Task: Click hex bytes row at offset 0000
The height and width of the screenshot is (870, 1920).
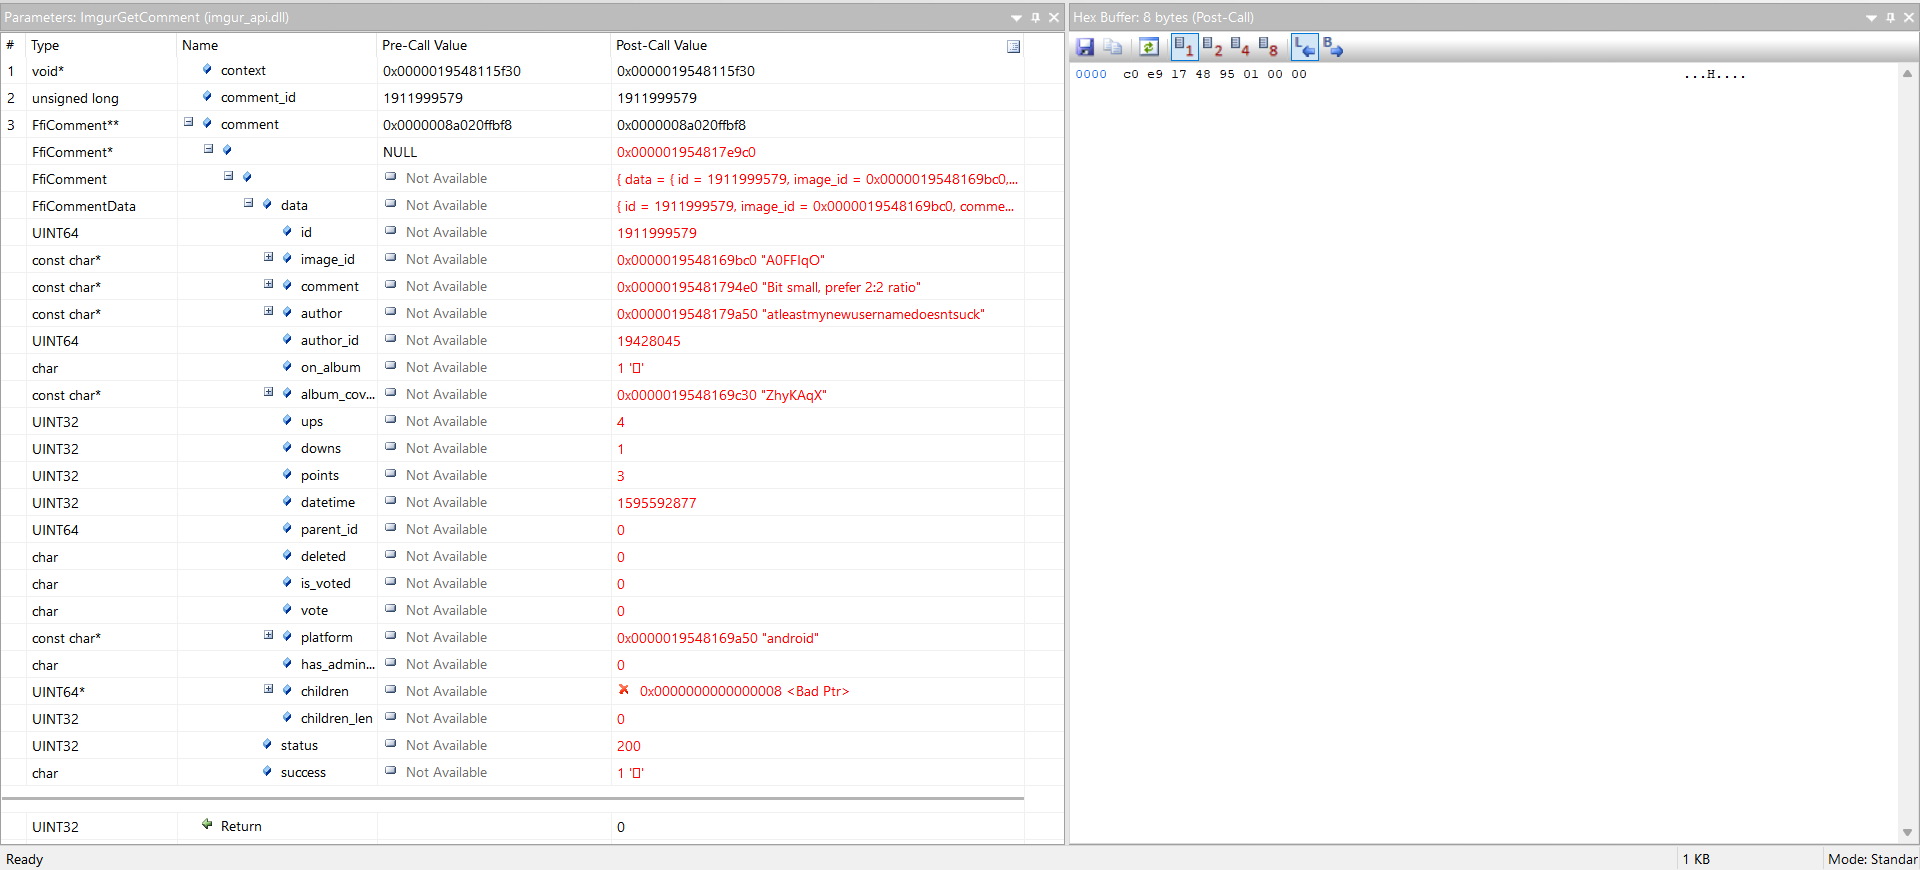Action: click(1214, 74)
